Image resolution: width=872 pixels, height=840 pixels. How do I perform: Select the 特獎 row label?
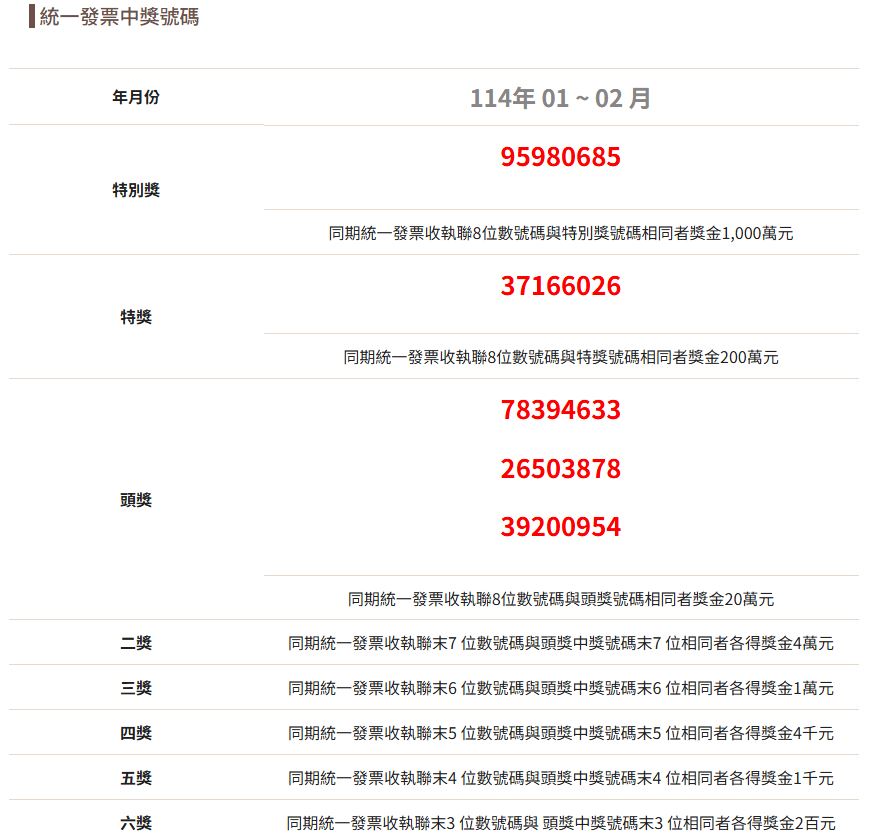(136, 317)
